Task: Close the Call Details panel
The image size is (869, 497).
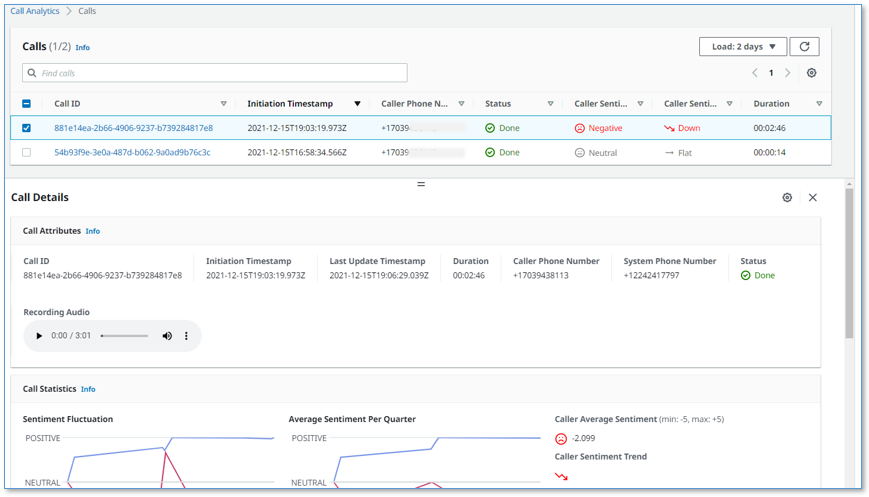Action: 812,197
